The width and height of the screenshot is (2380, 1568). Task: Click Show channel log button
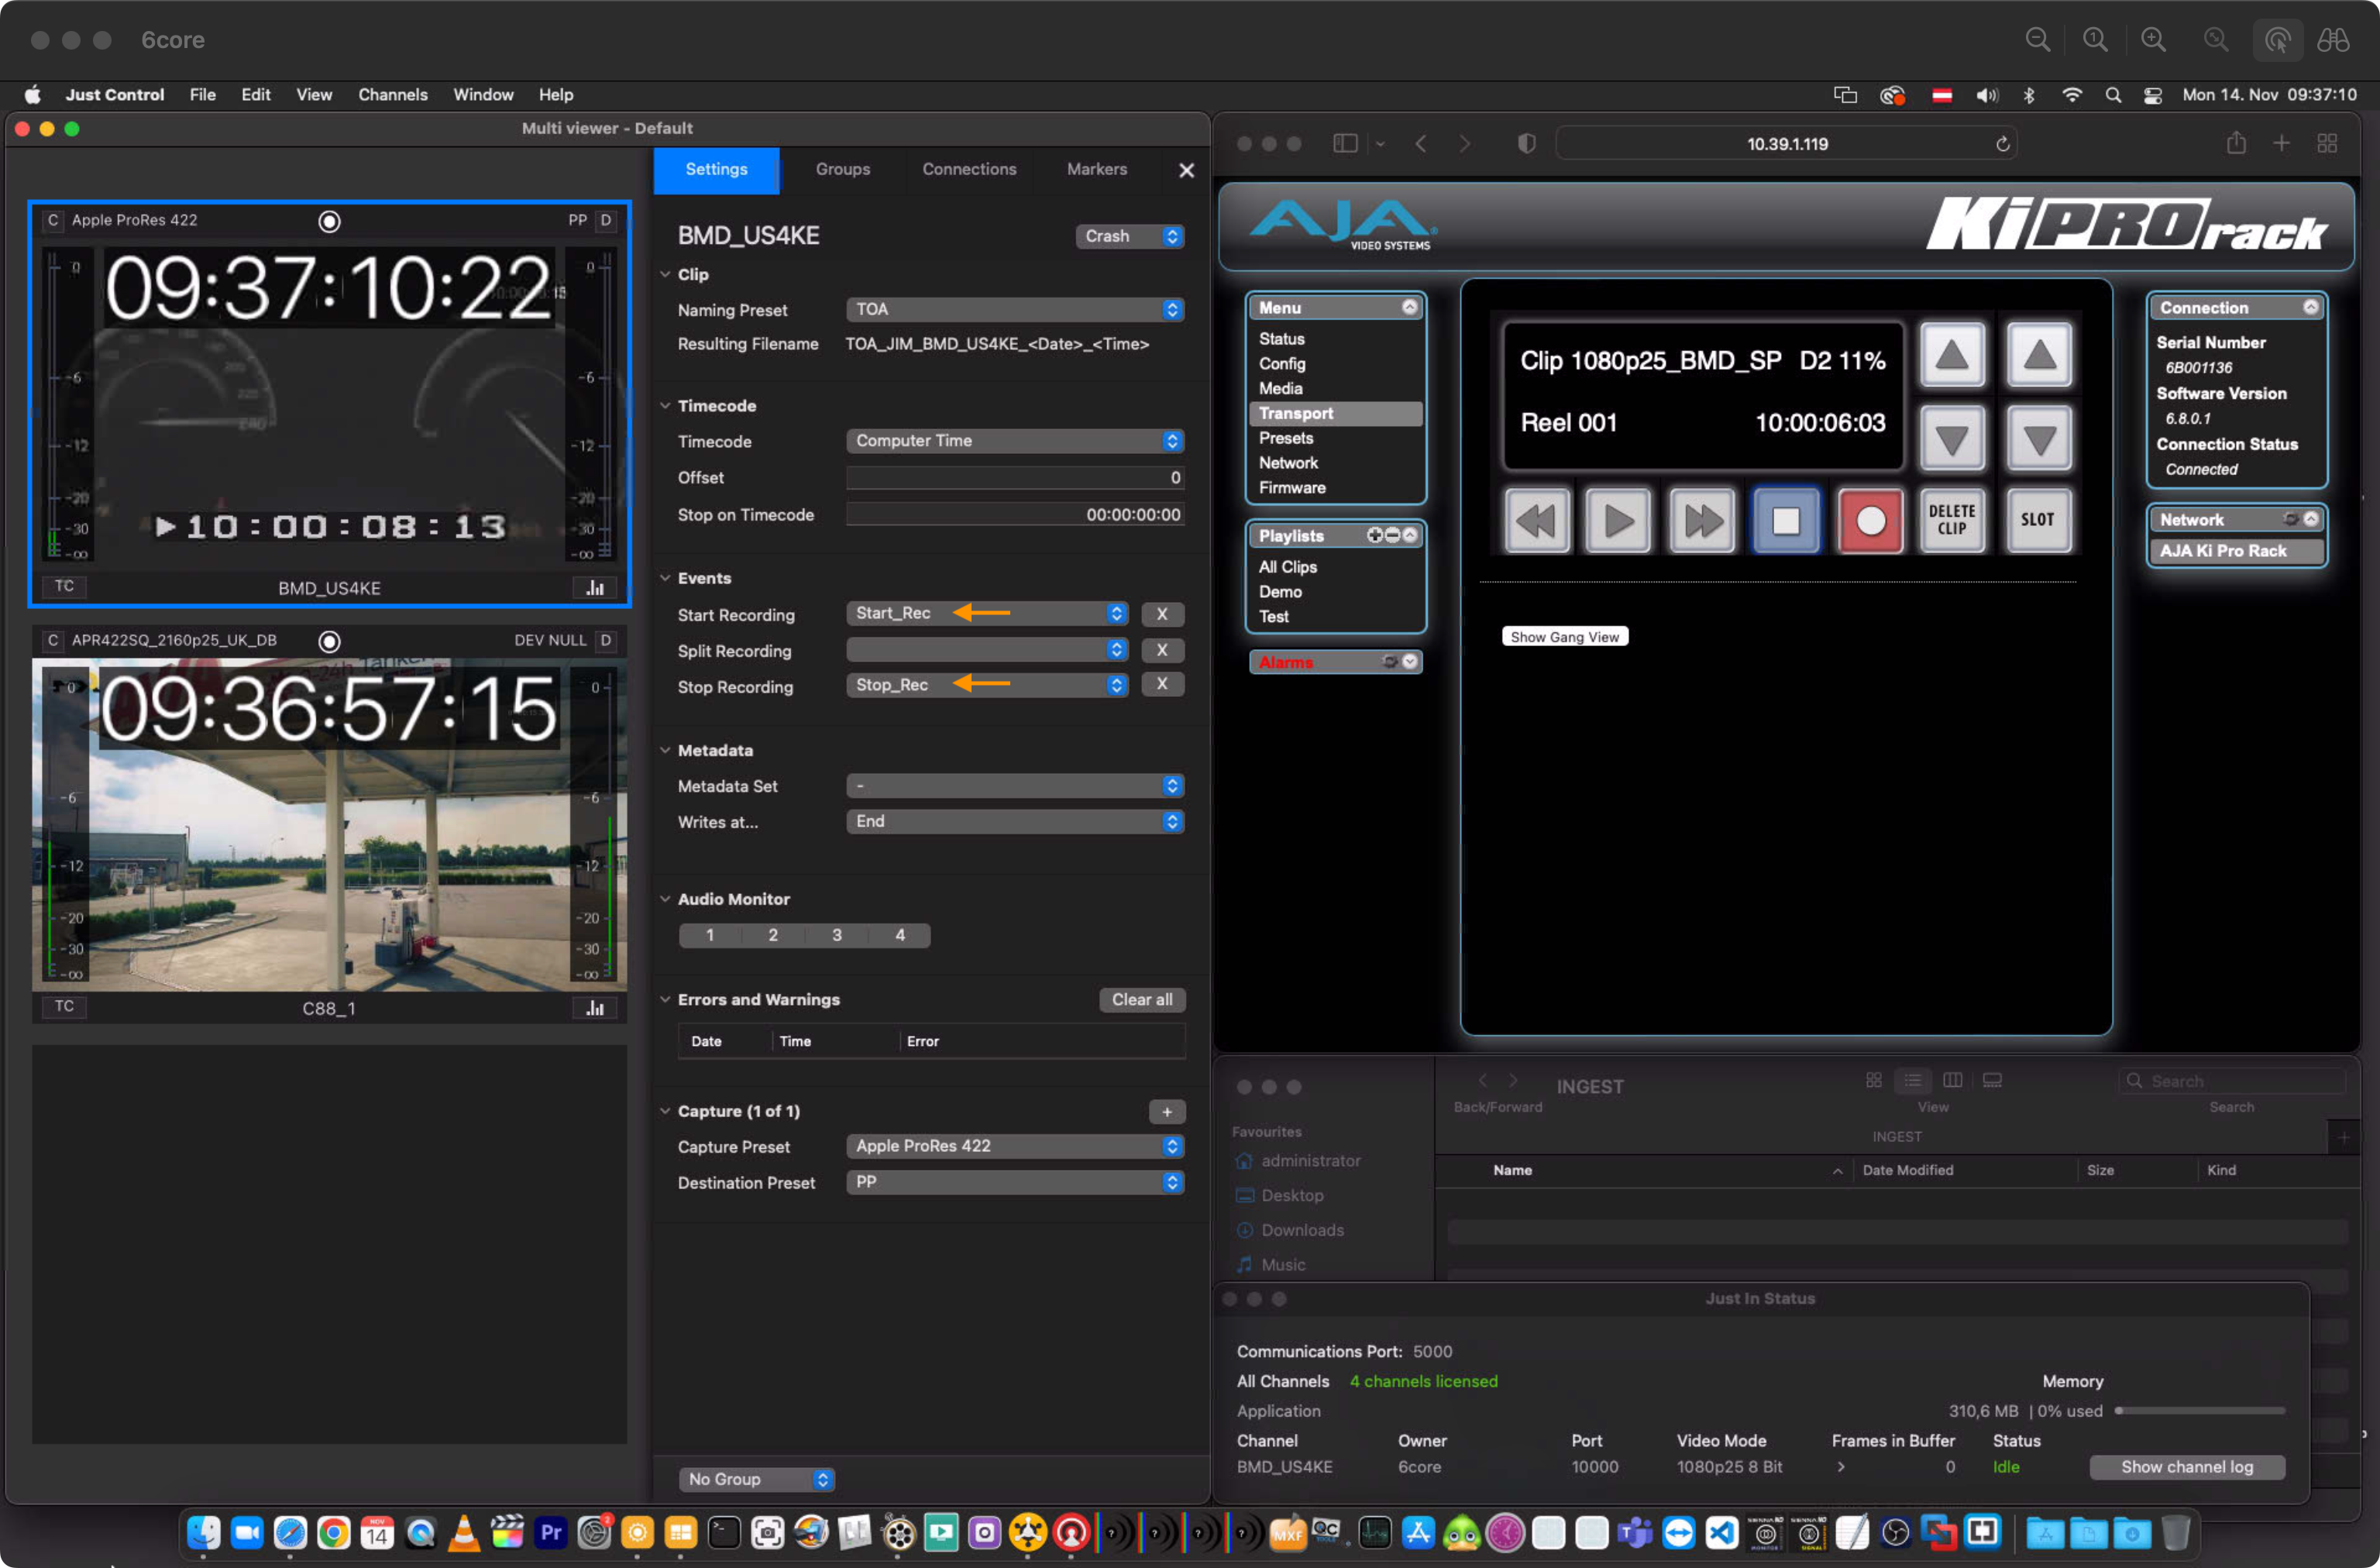point(2187,1467)
